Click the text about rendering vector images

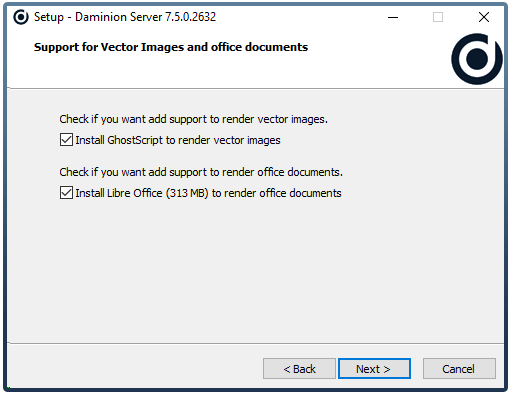[x=193, y=119]
